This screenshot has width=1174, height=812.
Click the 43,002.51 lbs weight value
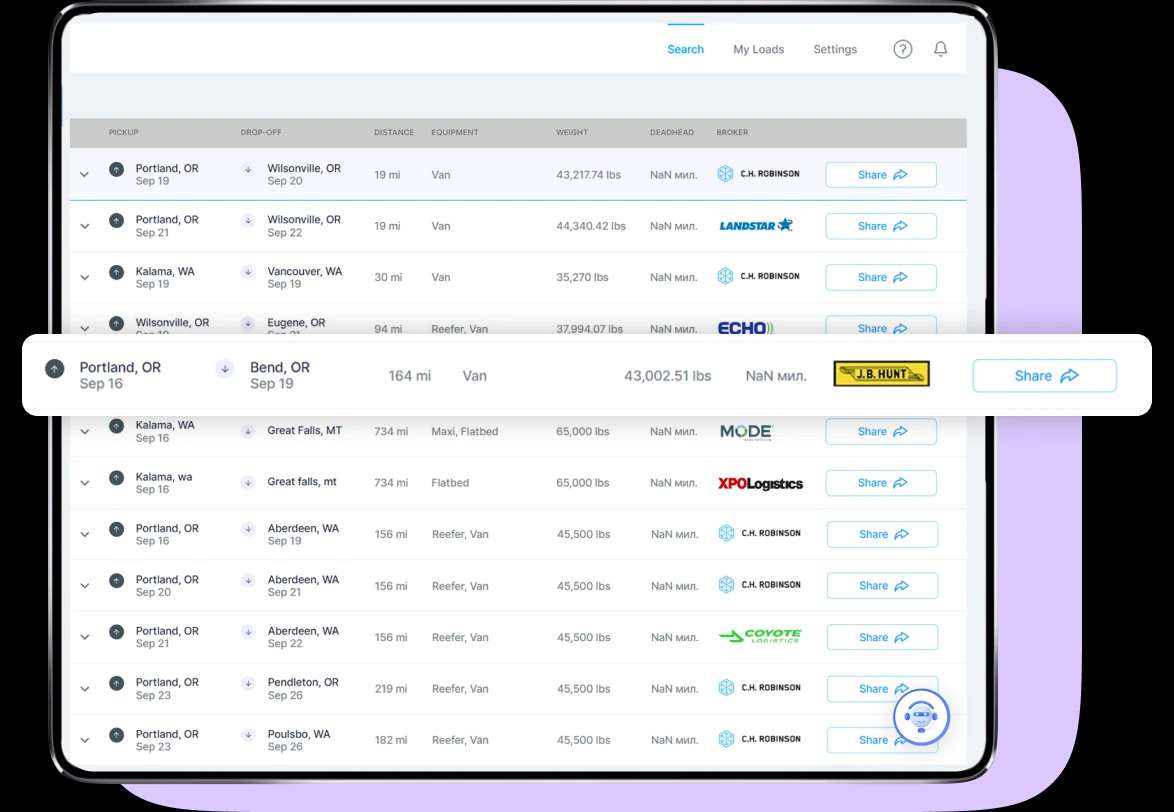(x=668, y=376)
